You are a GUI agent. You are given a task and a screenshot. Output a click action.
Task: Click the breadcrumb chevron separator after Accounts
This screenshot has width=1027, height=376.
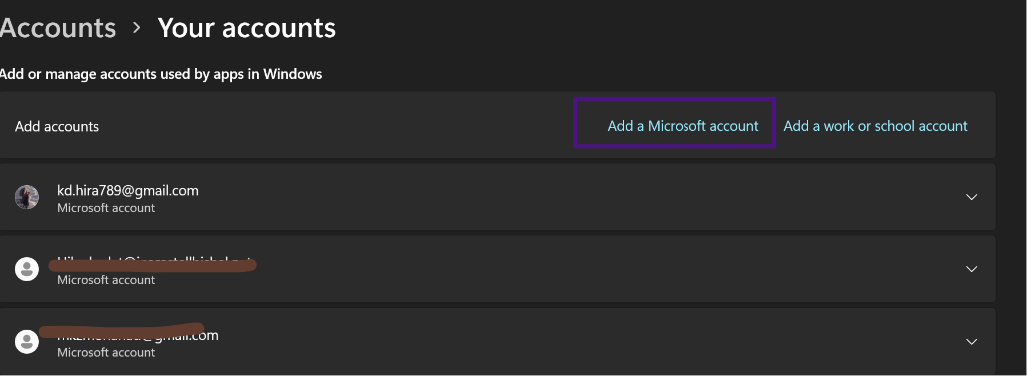(137, 28)
